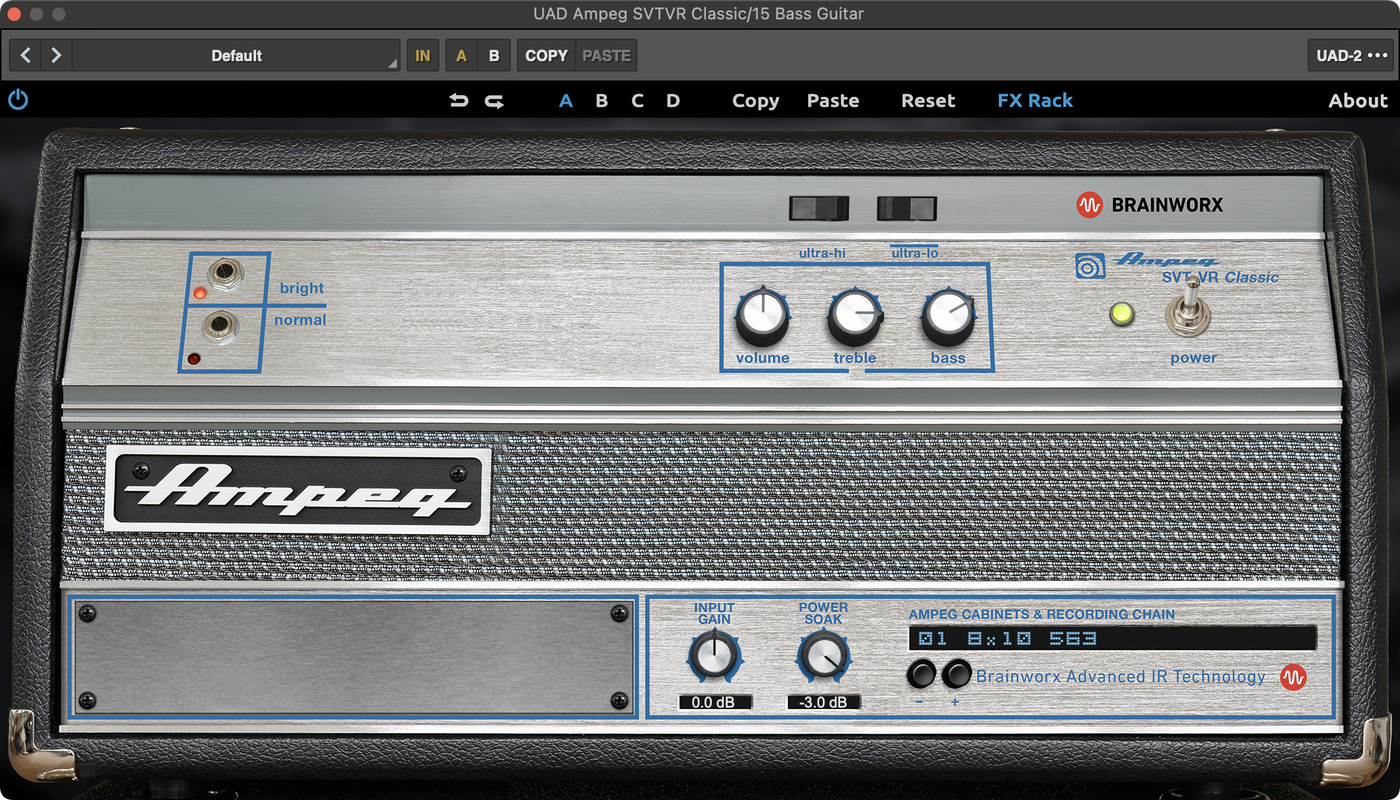Click the AMPEG CABINETS & RECORDING CHAIN label

[1042, 614]
